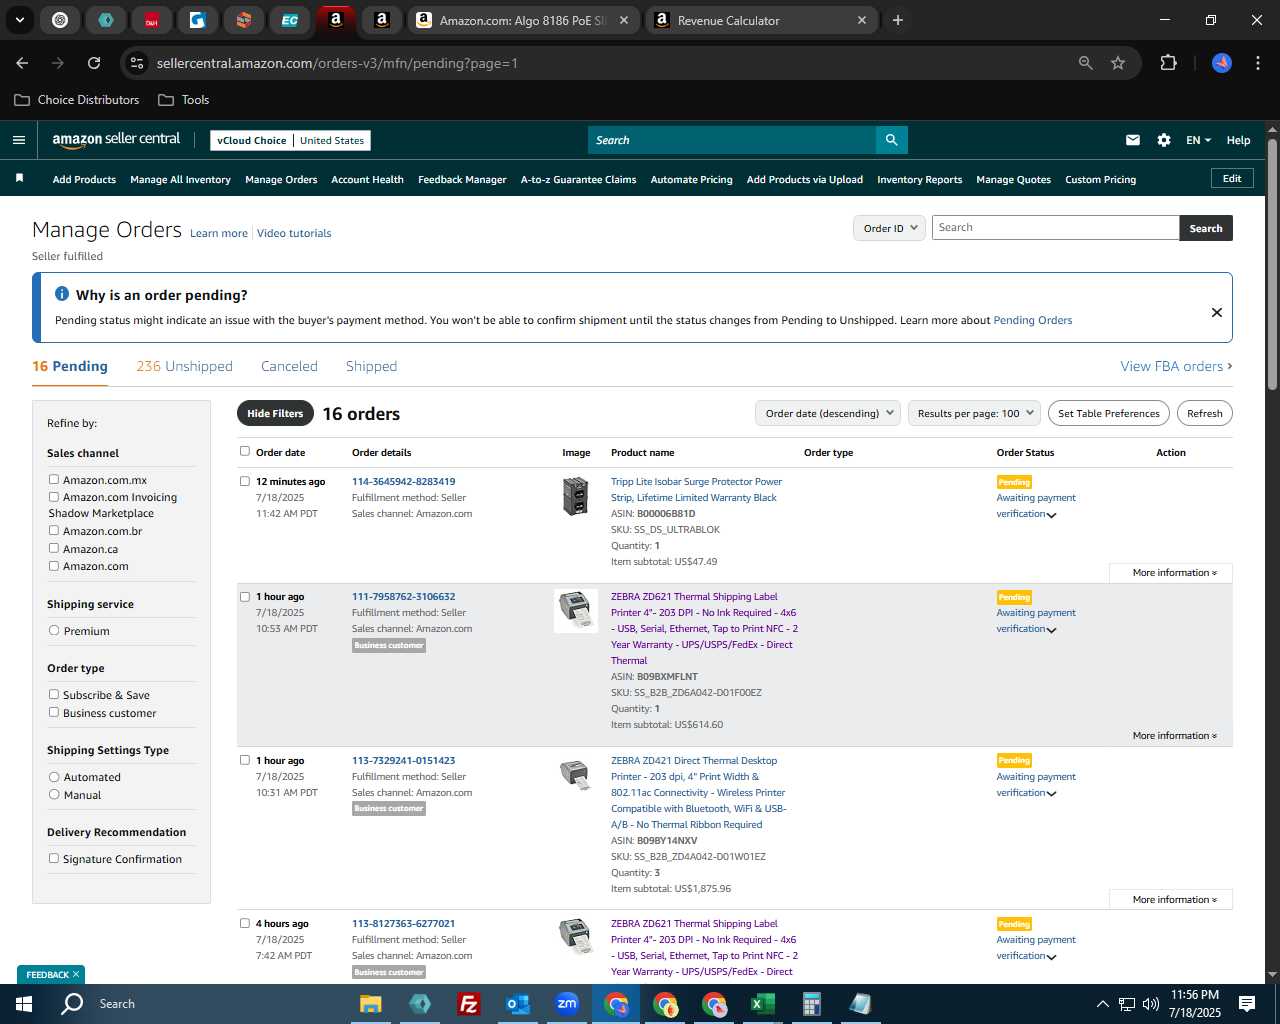Open the Order date (descending) sort dropdown
The height and width of the screenshot is (1024, 1280).
pyautogui.click(x=828, y=413)
